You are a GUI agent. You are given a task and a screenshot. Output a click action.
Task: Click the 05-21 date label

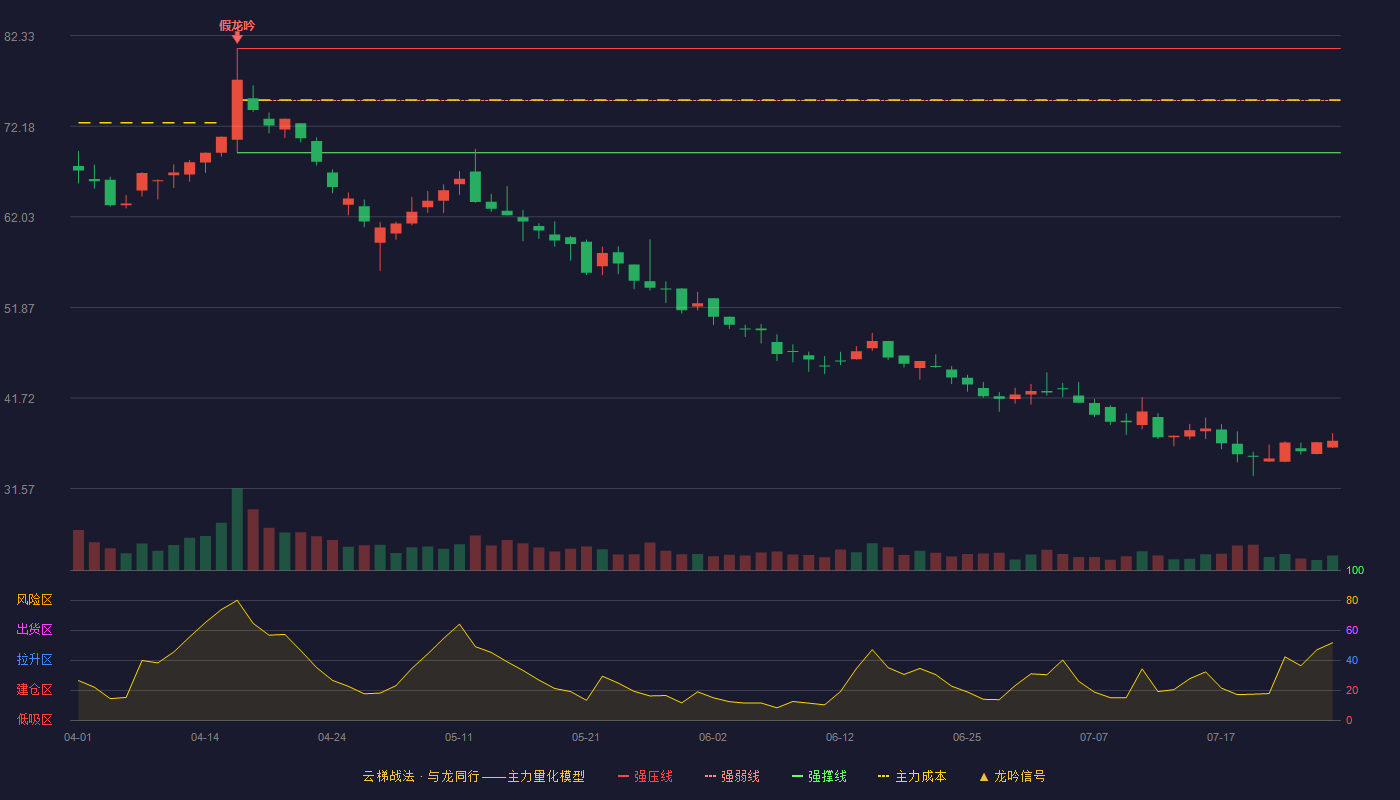tap(586, 737)
